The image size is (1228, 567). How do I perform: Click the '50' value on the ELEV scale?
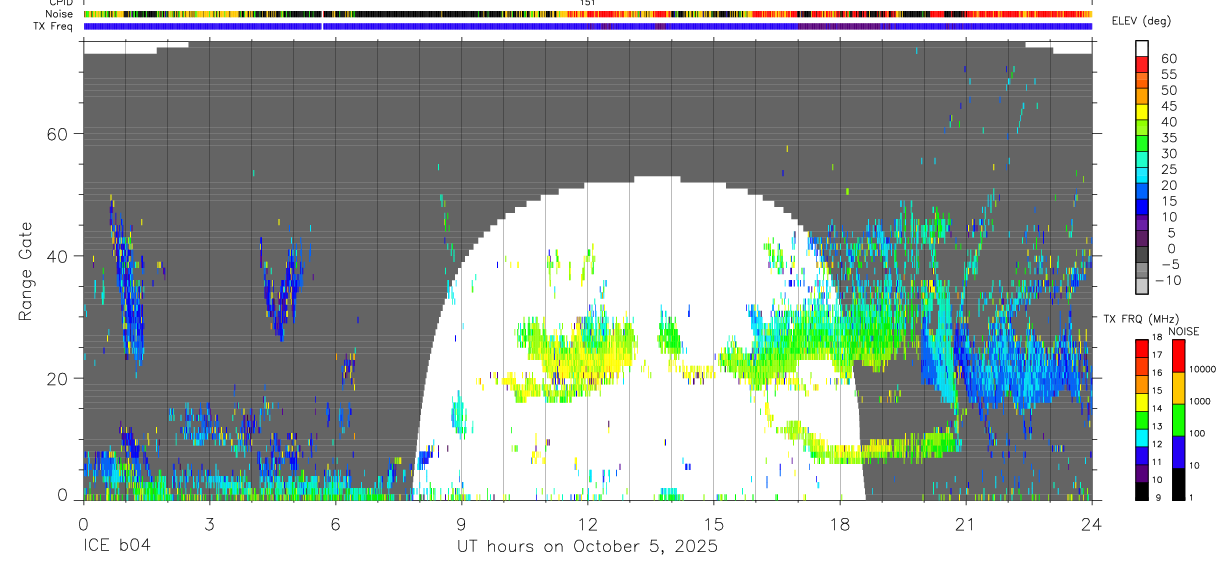pos(1168,90)
